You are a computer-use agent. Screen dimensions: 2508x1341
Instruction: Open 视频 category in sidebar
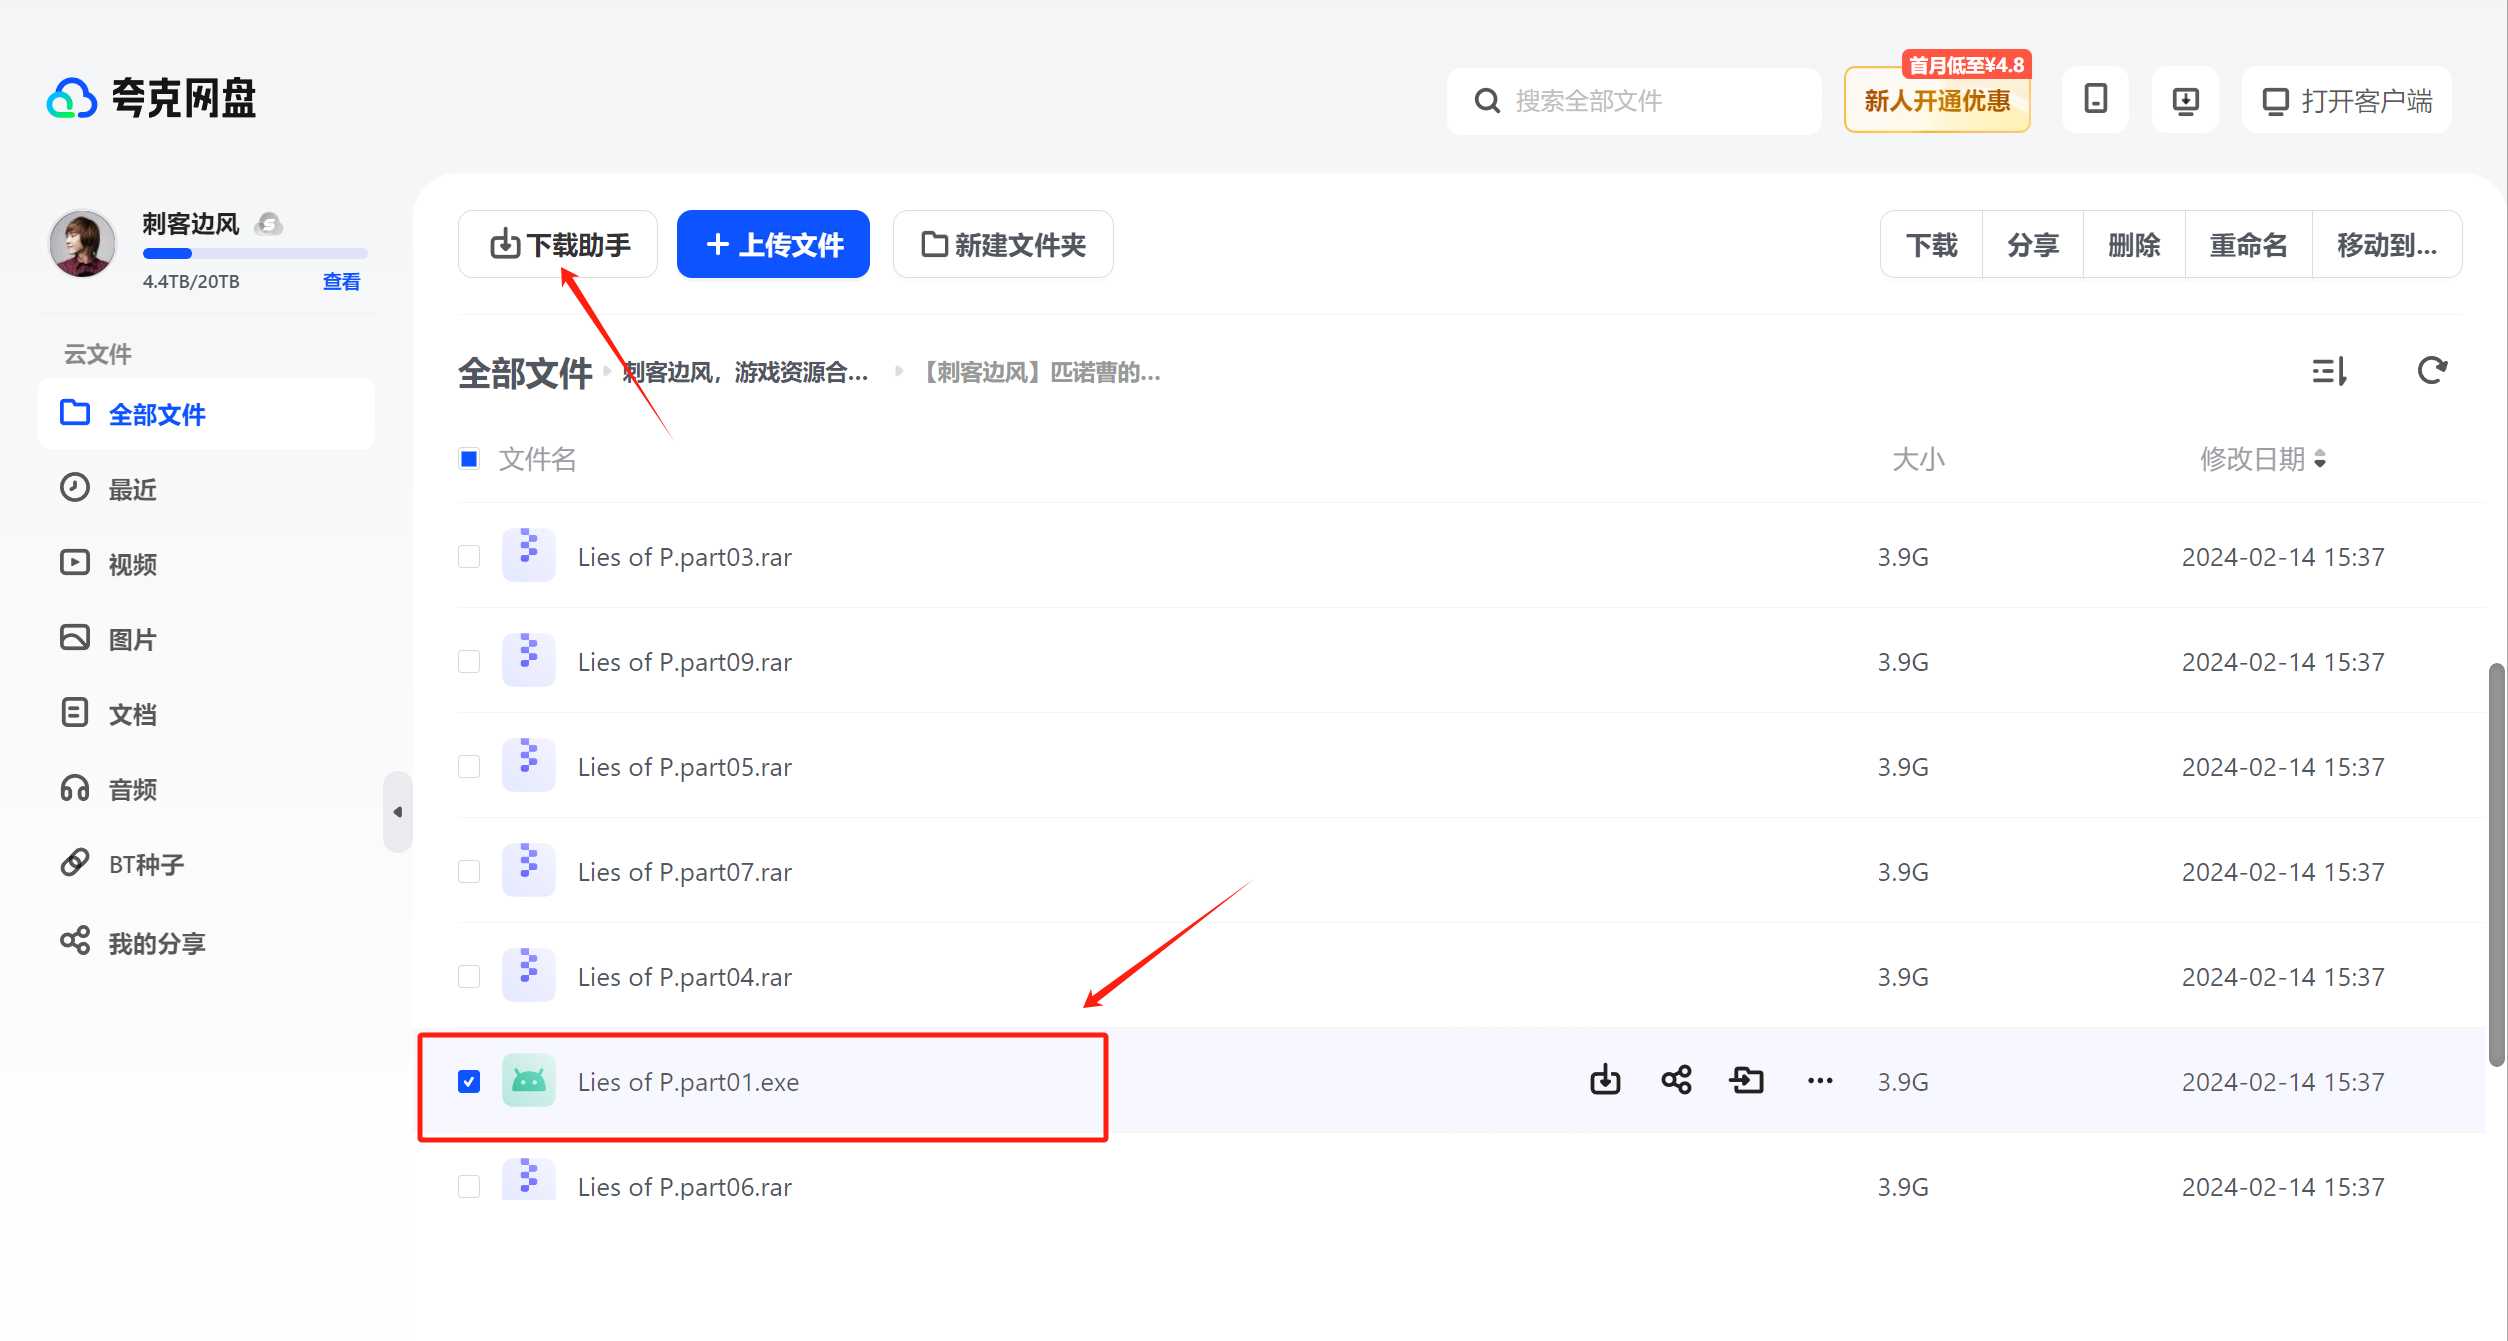[x=206, y=564]
